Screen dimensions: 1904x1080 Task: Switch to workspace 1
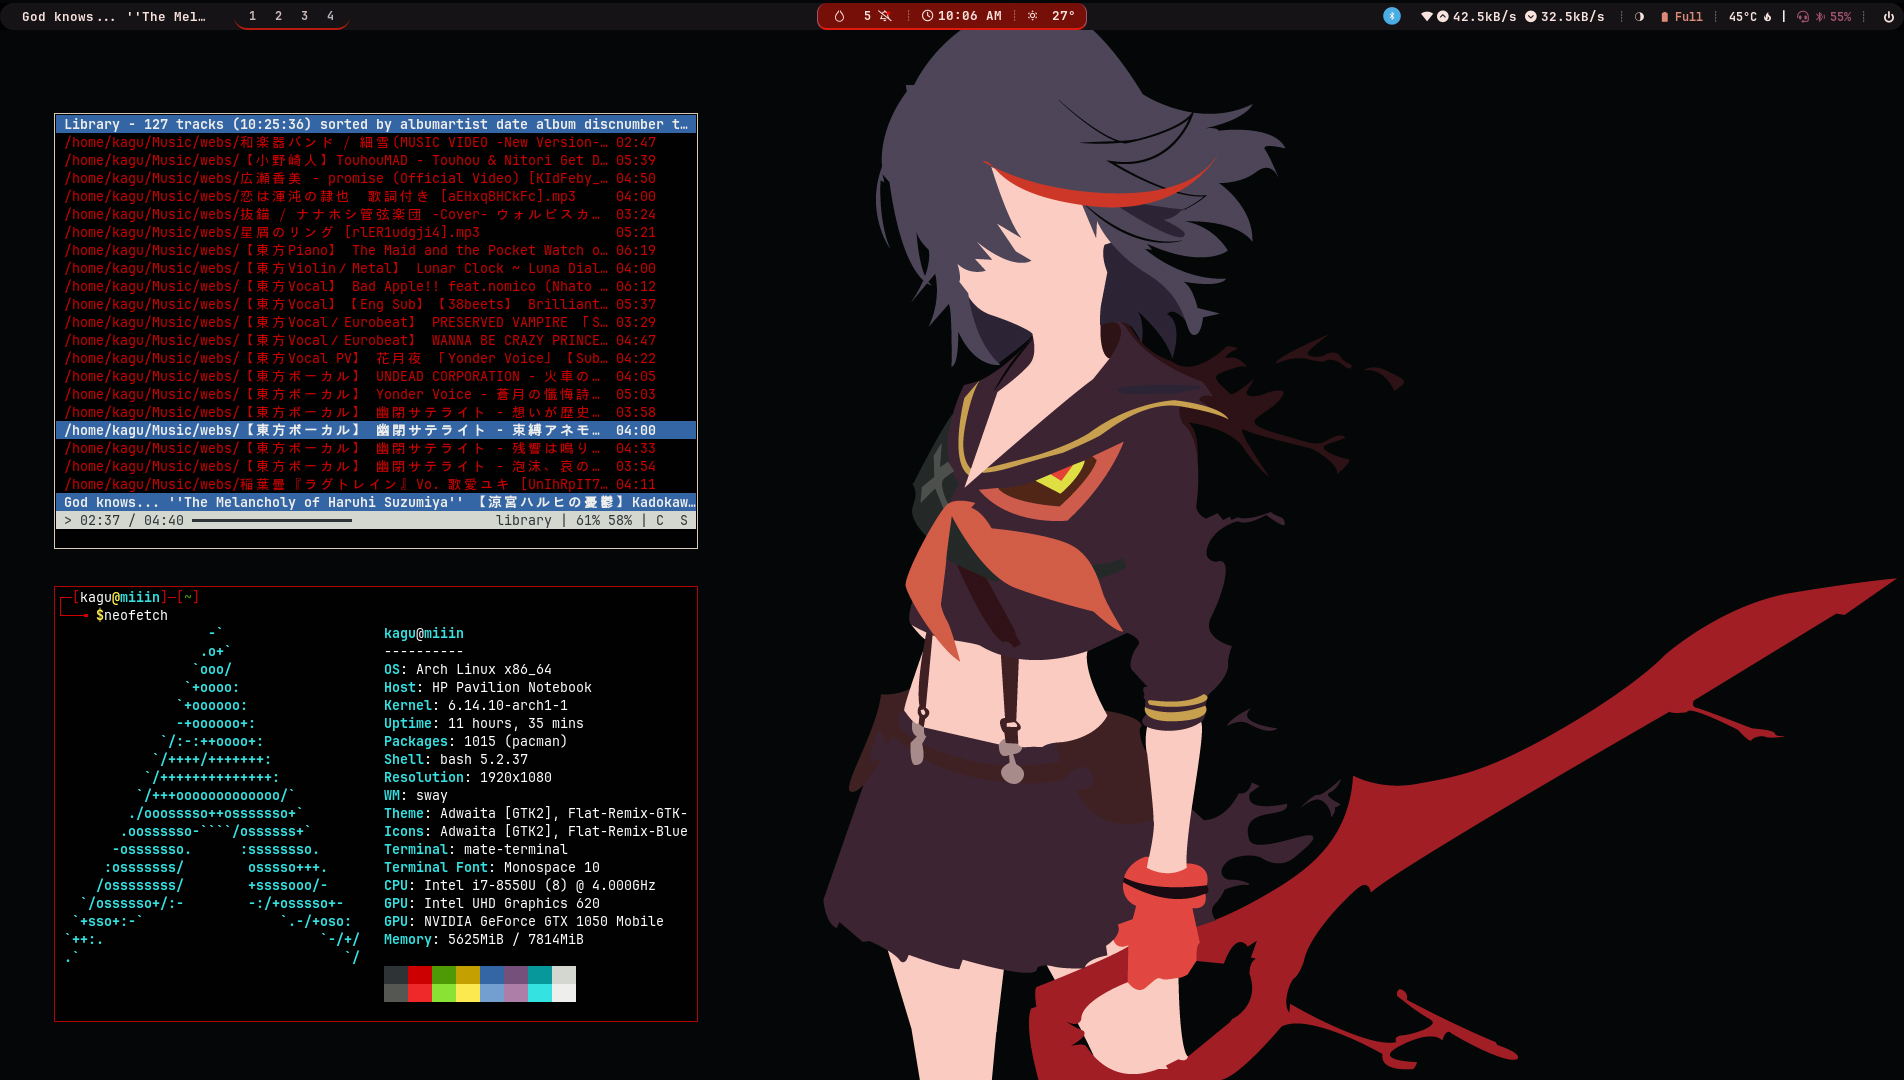point(252,16)
